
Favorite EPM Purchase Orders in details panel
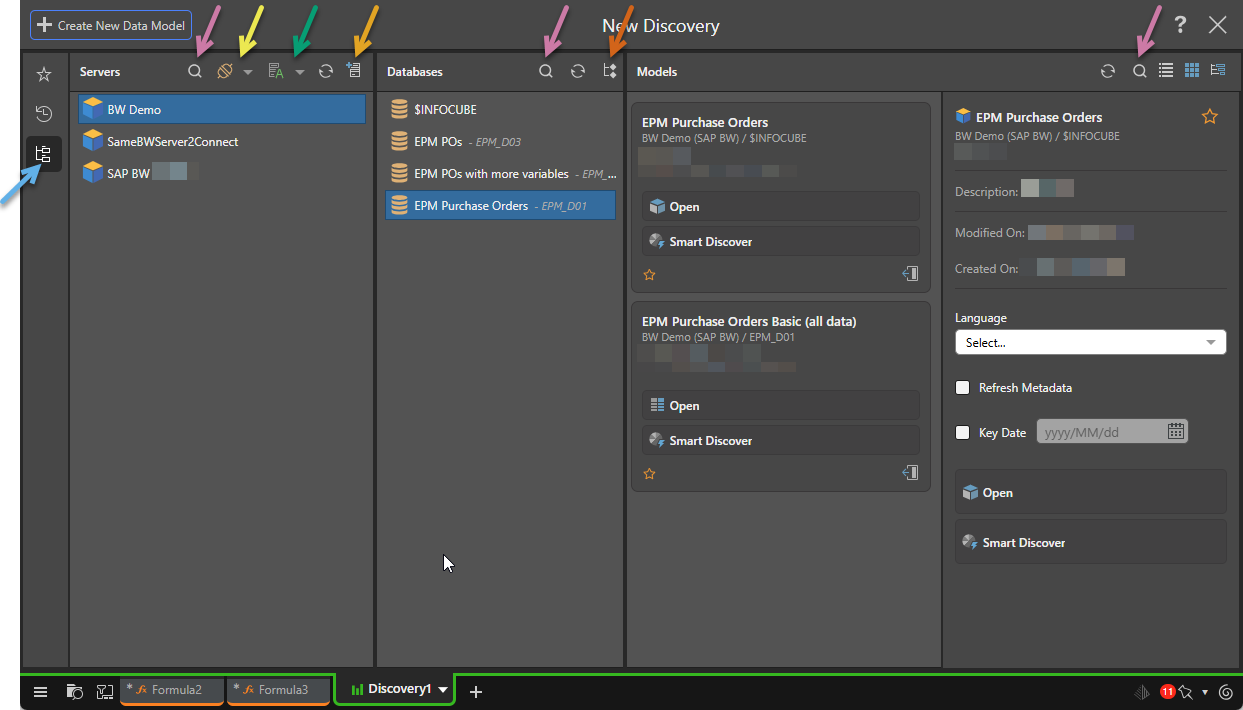pos(1210,117)
